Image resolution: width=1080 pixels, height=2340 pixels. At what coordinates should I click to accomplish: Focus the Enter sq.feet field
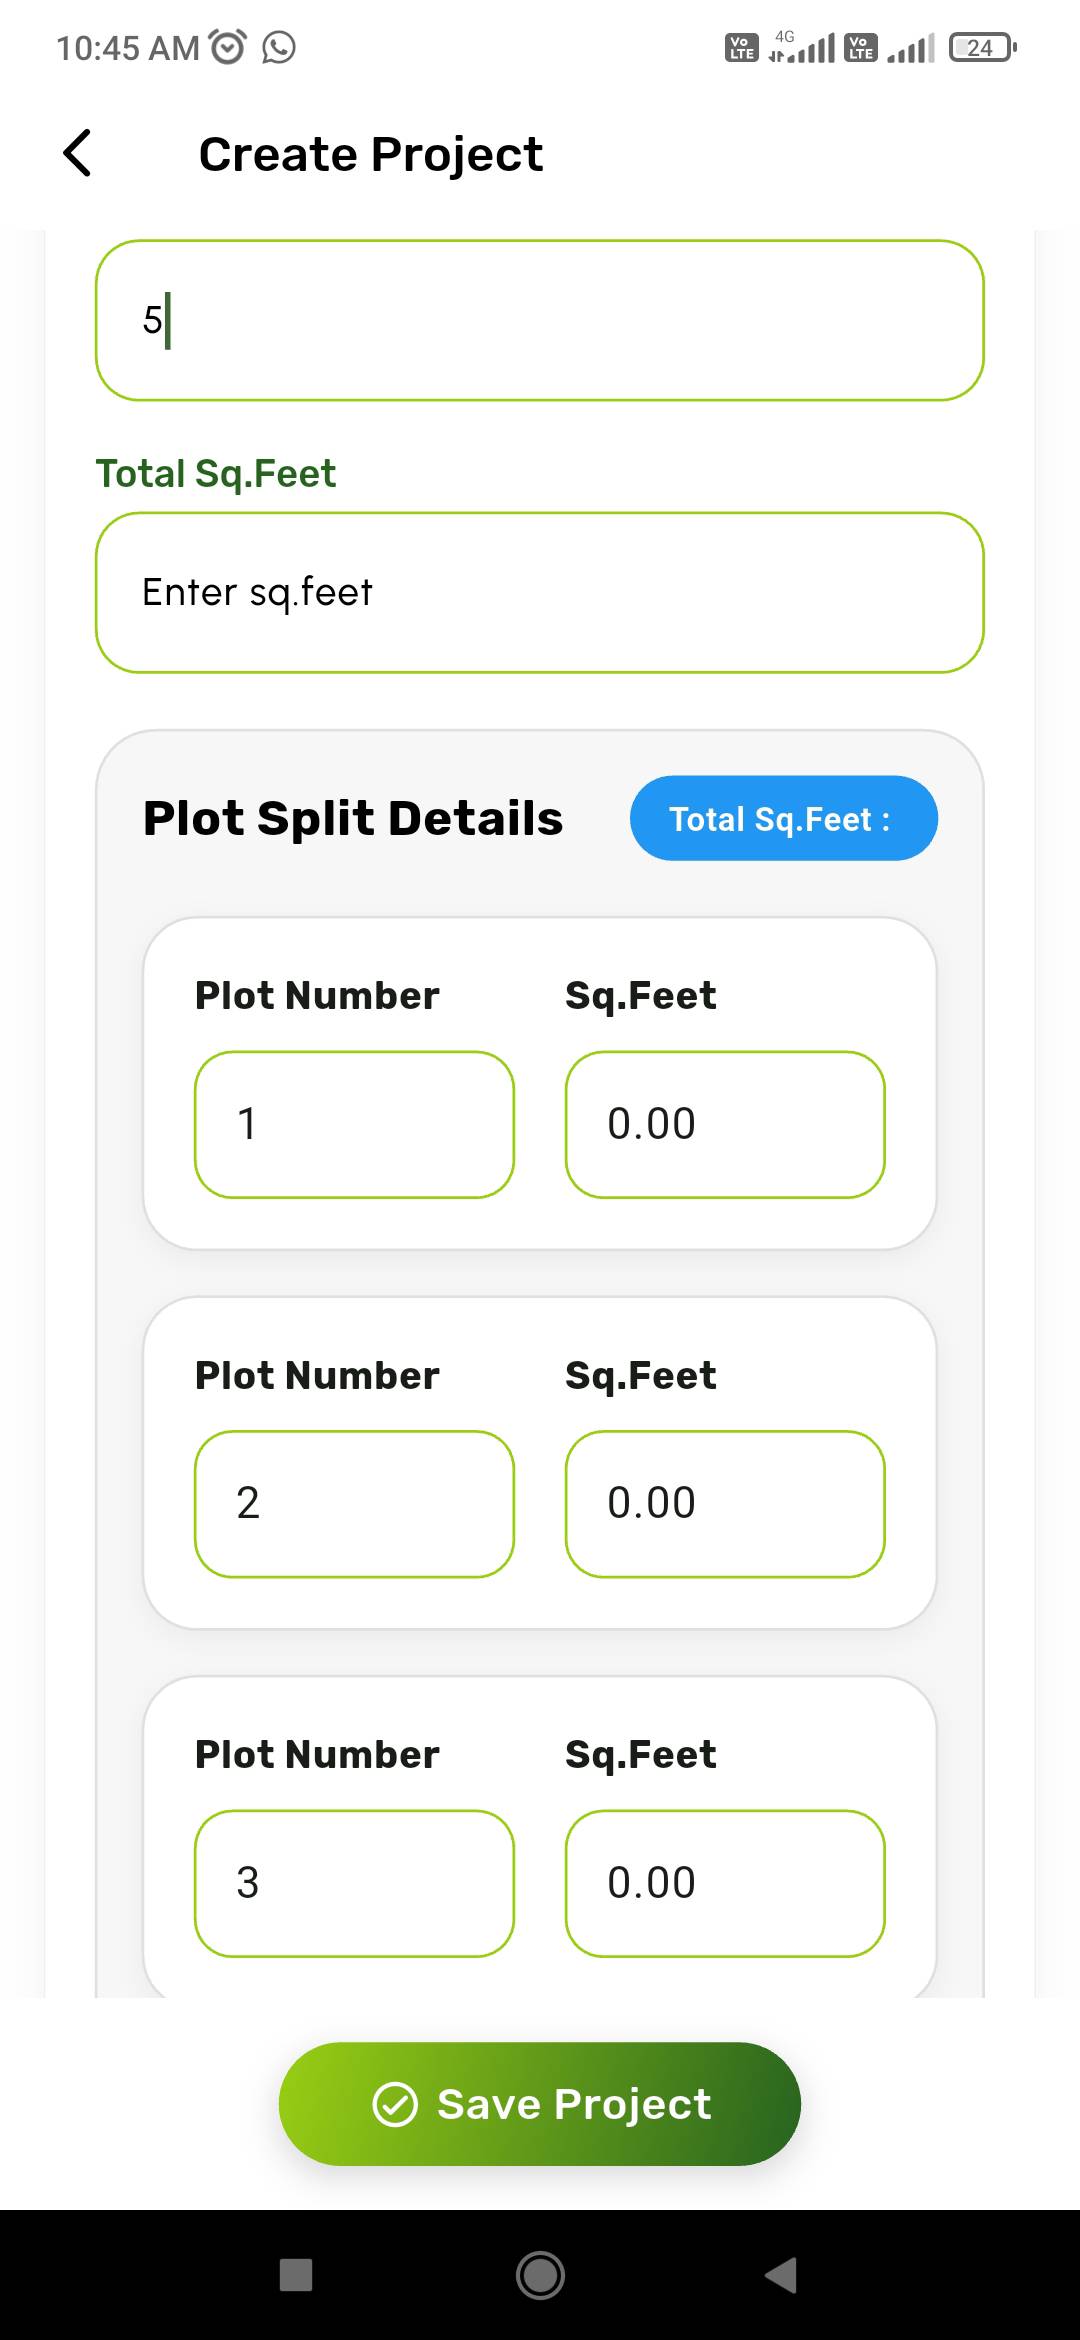[540, 593]
